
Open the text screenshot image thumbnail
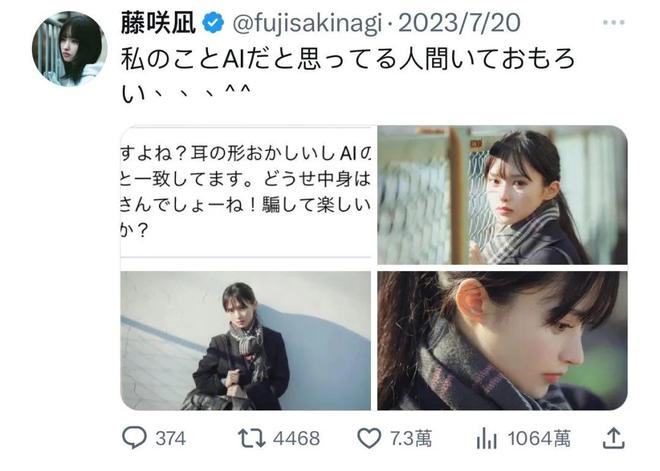246,195
